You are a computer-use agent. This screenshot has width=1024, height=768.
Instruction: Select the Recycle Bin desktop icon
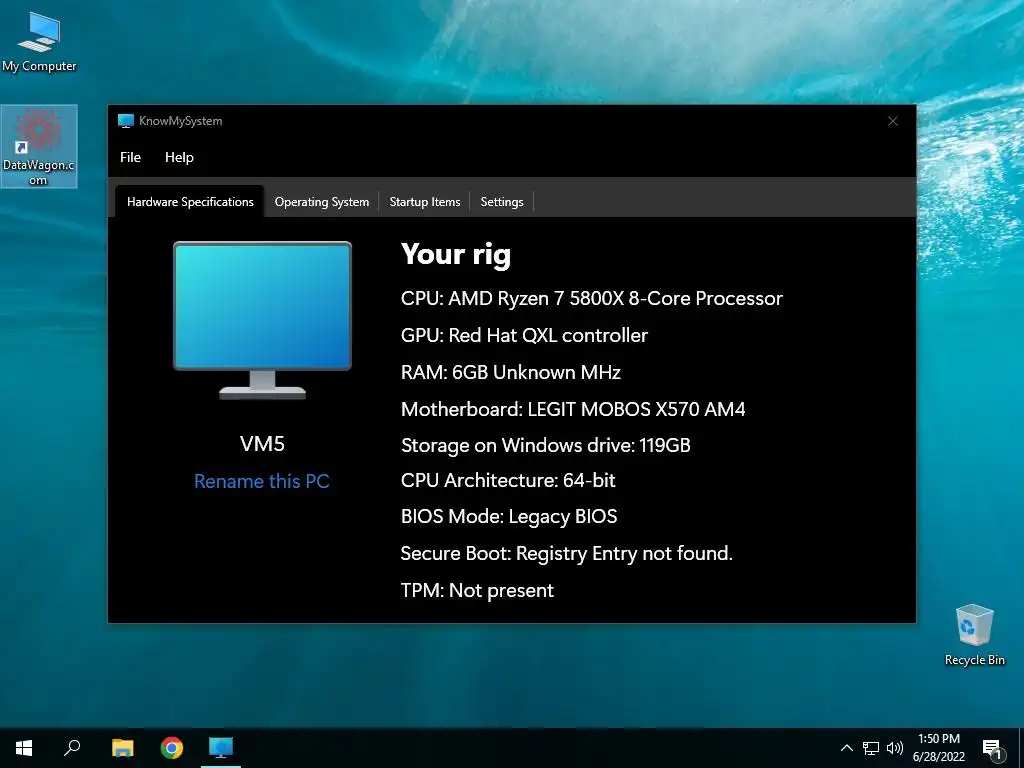tap(974, 635)
